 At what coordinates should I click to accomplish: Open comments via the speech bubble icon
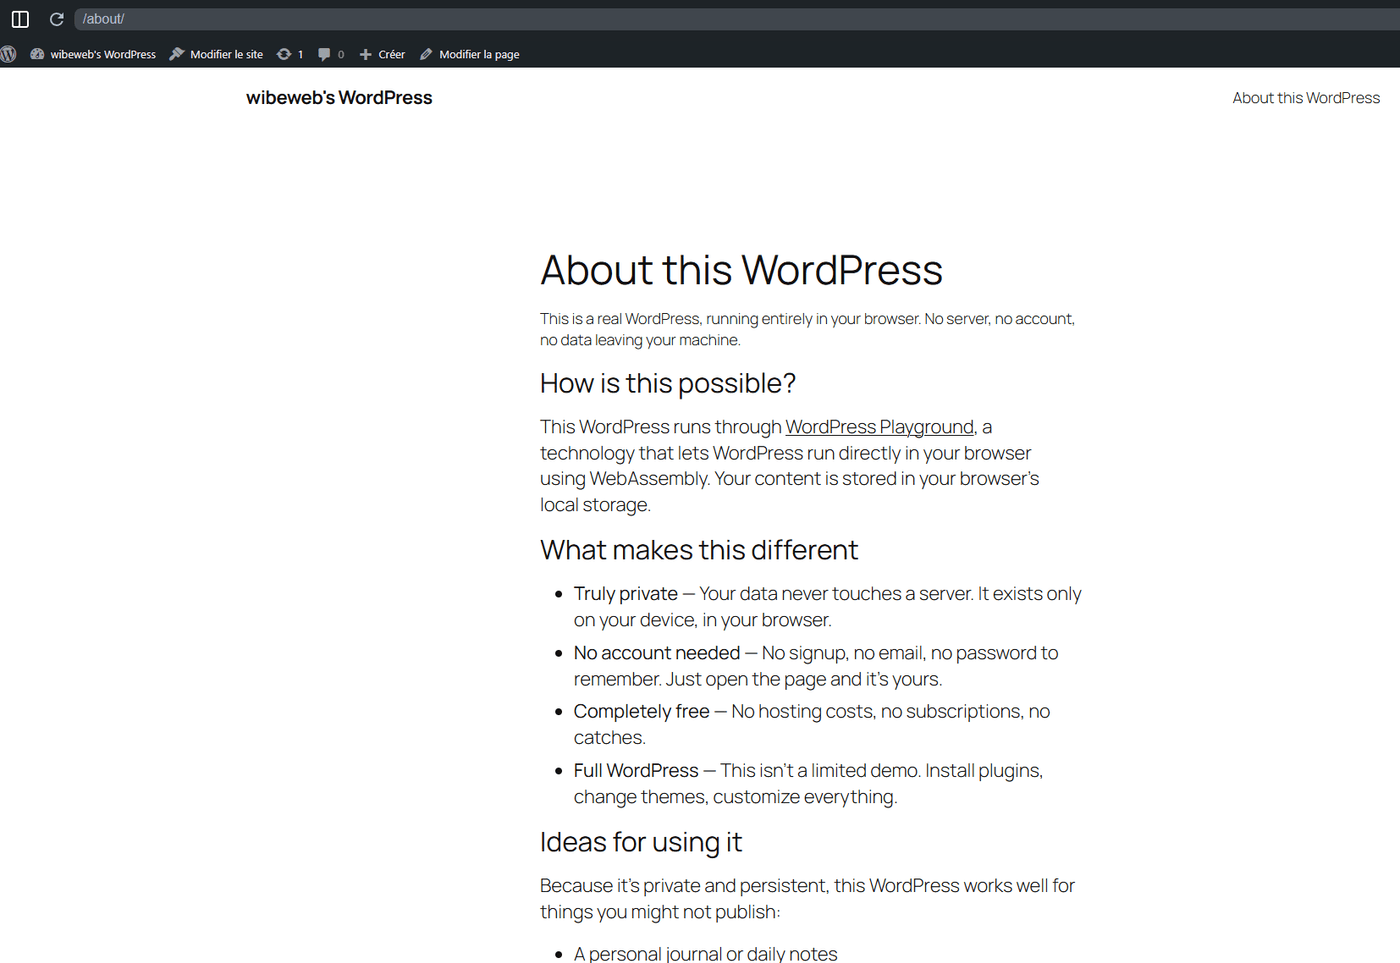(323, 54)
